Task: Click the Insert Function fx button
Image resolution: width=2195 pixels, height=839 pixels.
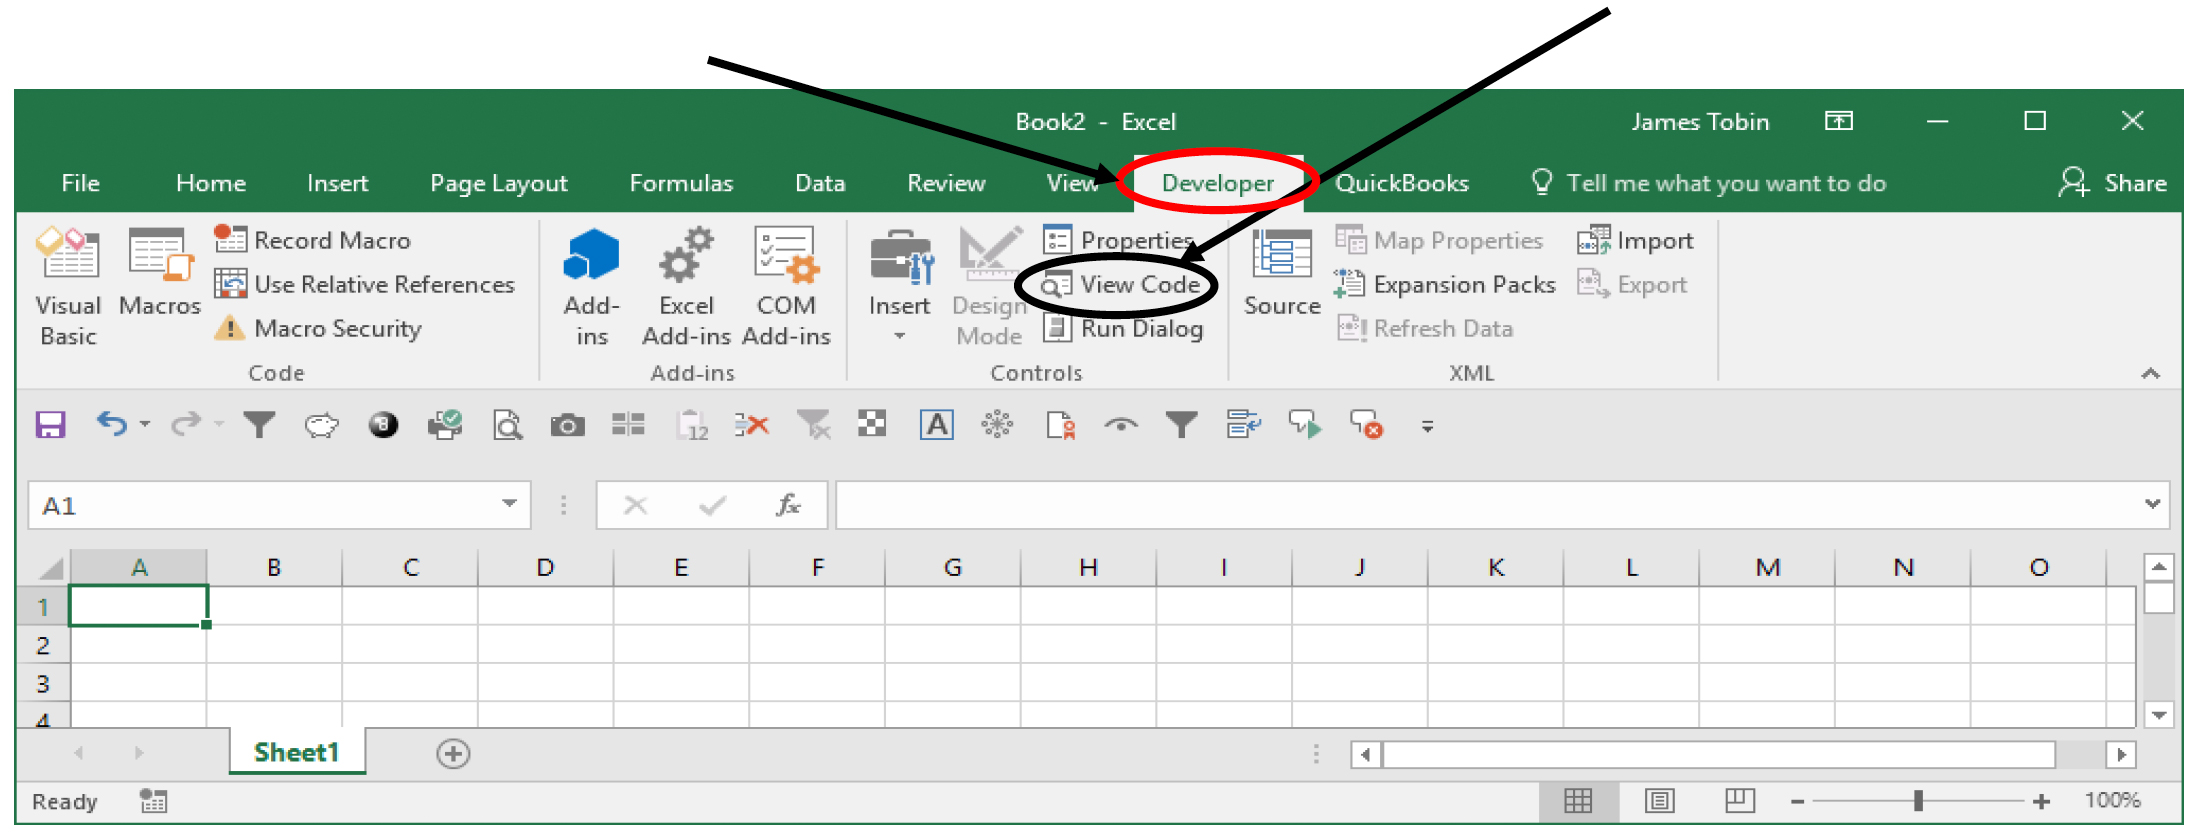Action: [x=788, y=505]
